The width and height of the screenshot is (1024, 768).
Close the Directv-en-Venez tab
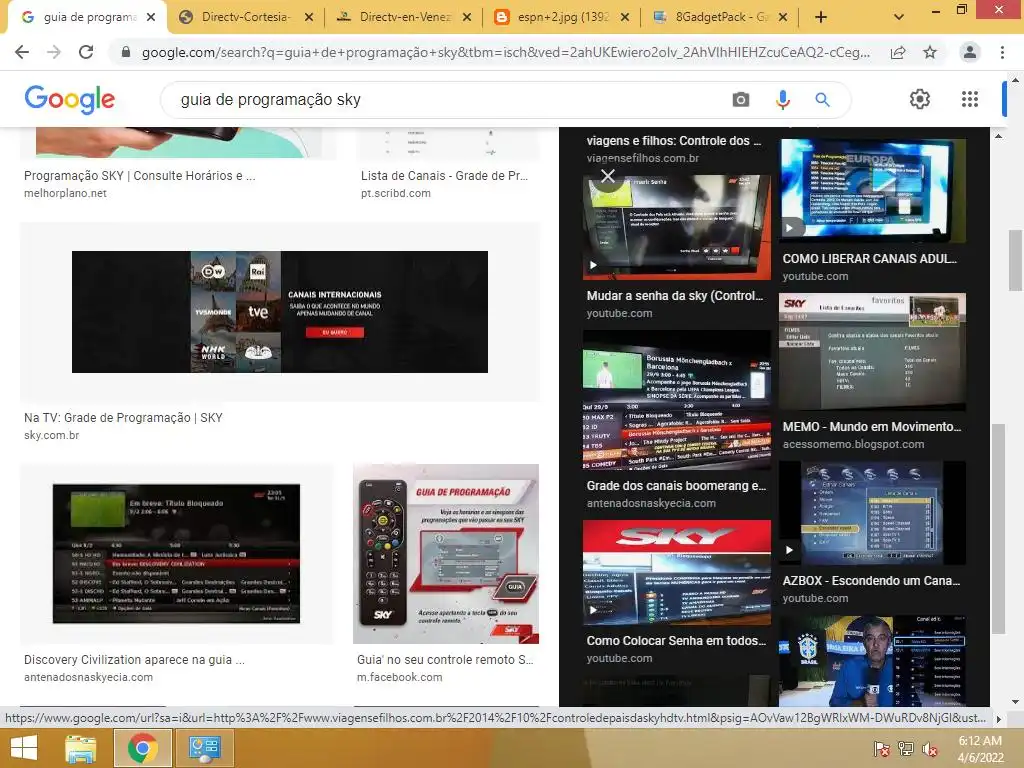[x=467, y=17]
